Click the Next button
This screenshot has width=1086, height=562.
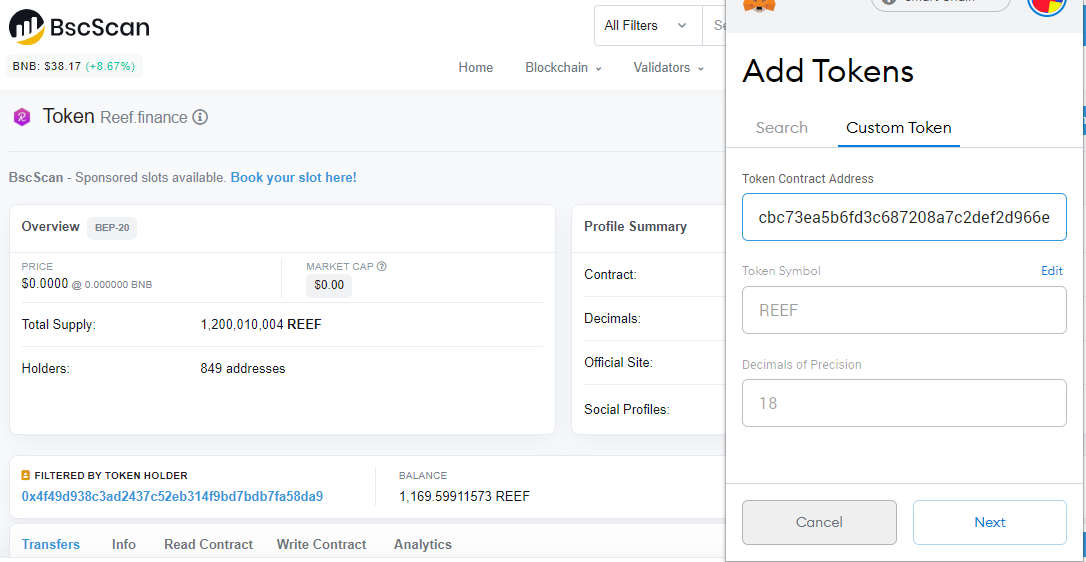tap(990, 523)
